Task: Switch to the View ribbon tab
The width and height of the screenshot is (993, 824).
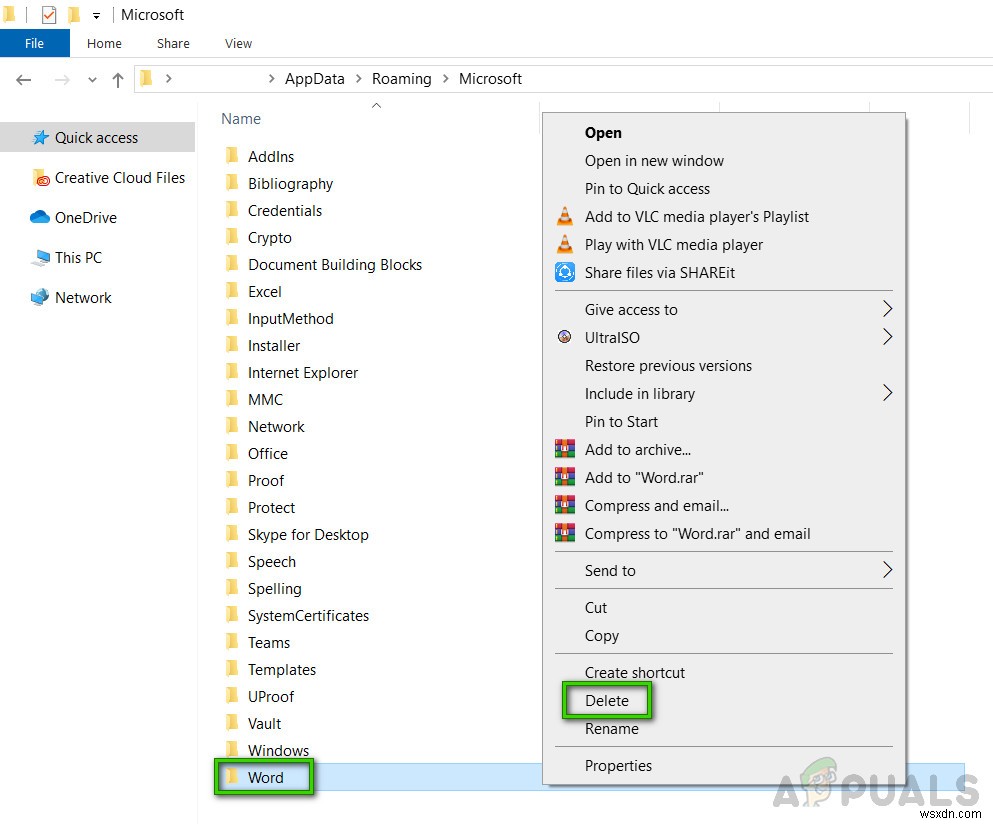Action: click(x=238, y=43)
